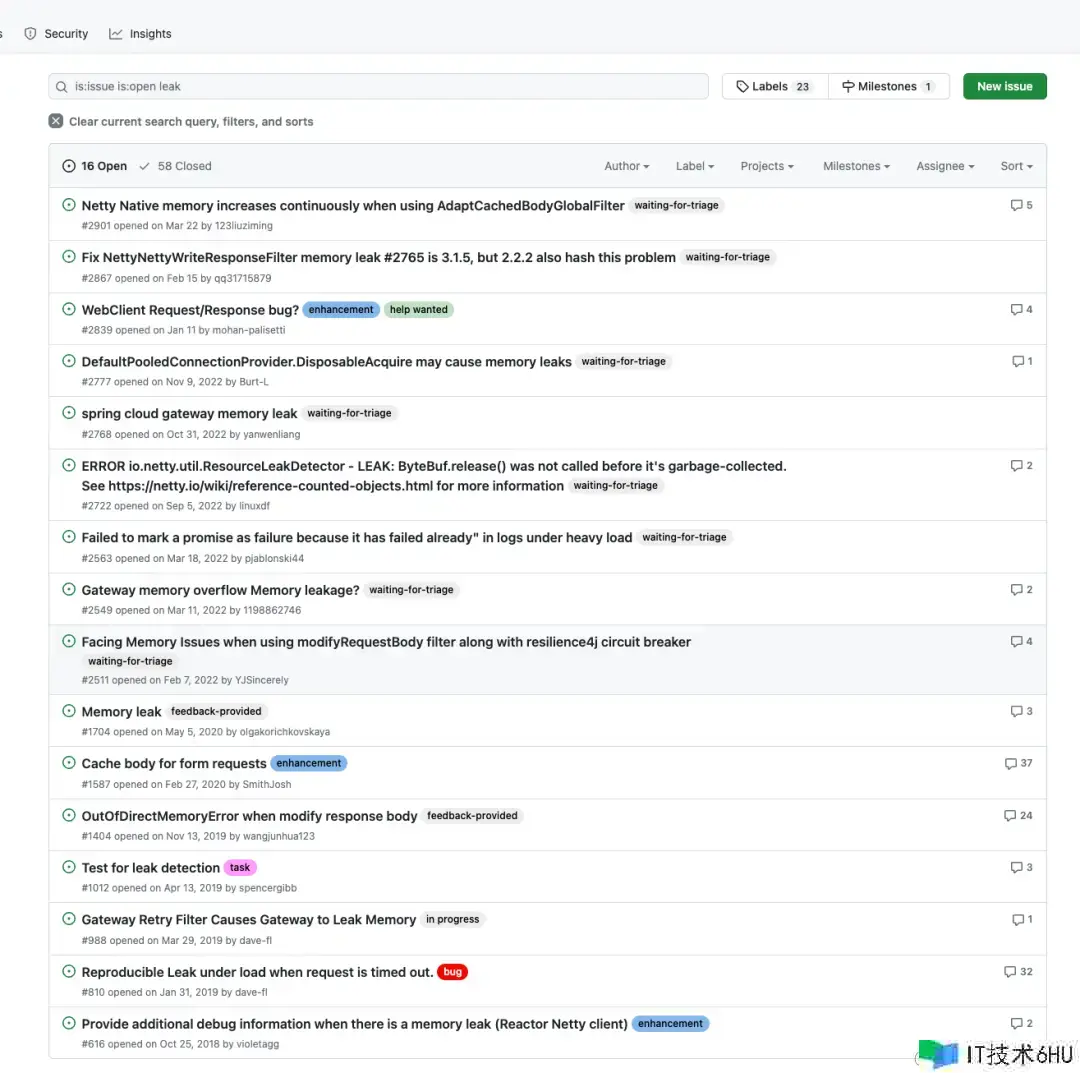Open 'spring cloud gateway memory leak' issue
The image size is (1080, 1073).
coord(189,414)
